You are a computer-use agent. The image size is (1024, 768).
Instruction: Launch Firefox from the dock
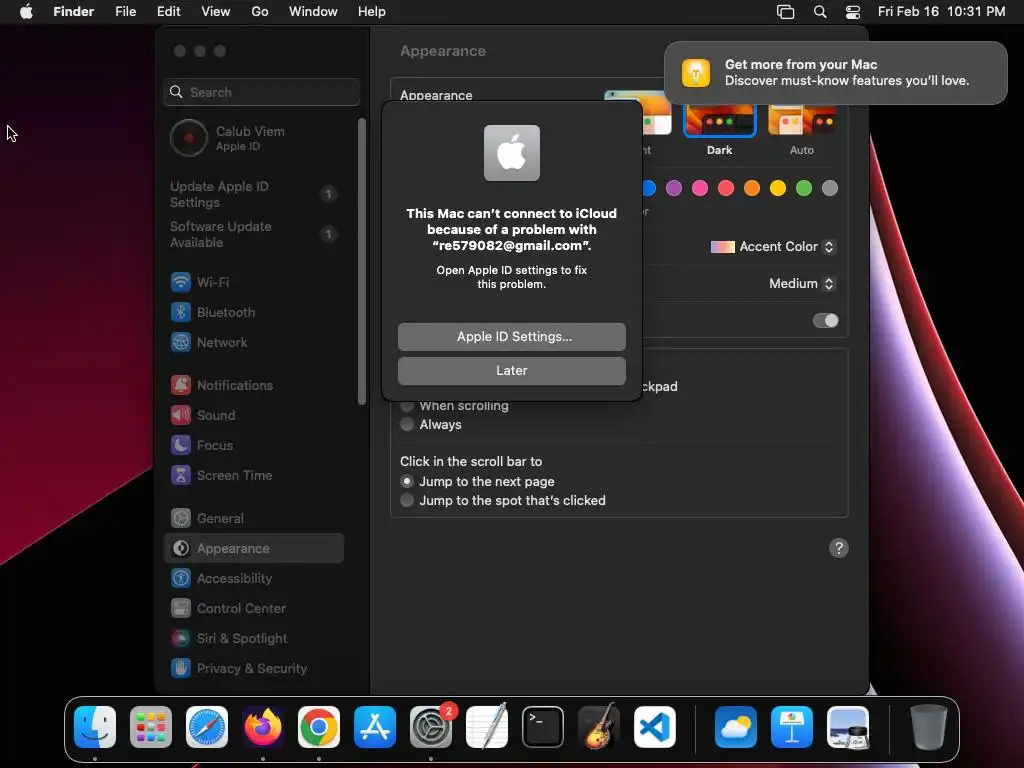263,727
